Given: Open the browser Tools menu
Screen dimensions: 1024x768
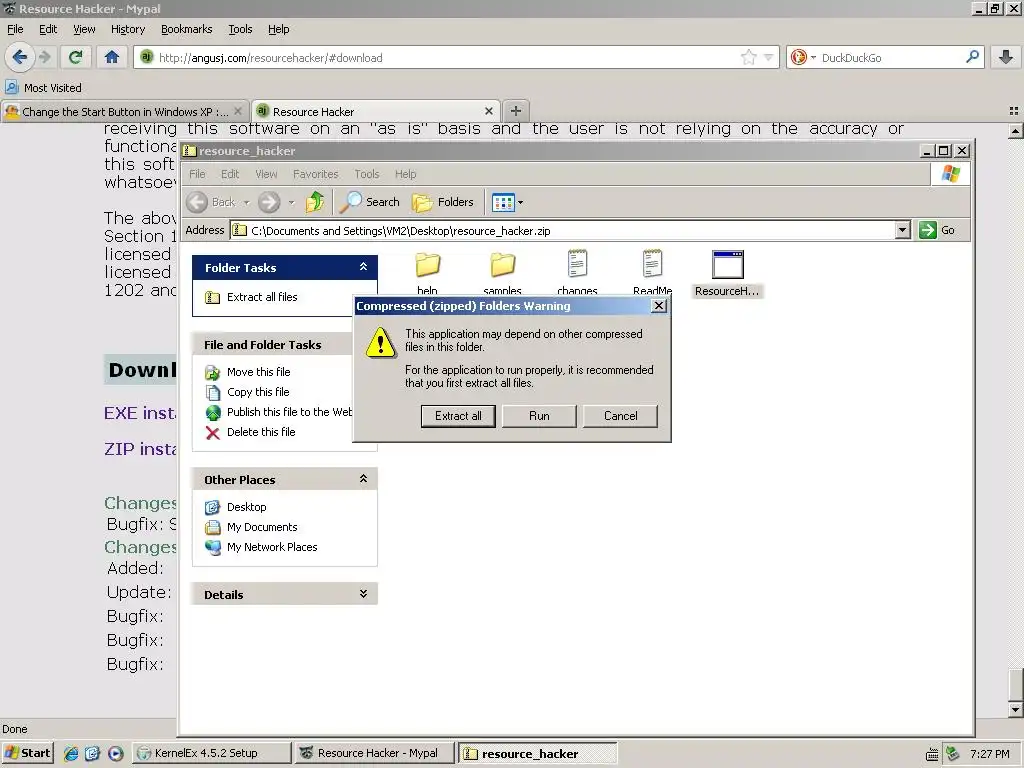Looking at the screenshot, I should tap(240, 29).
